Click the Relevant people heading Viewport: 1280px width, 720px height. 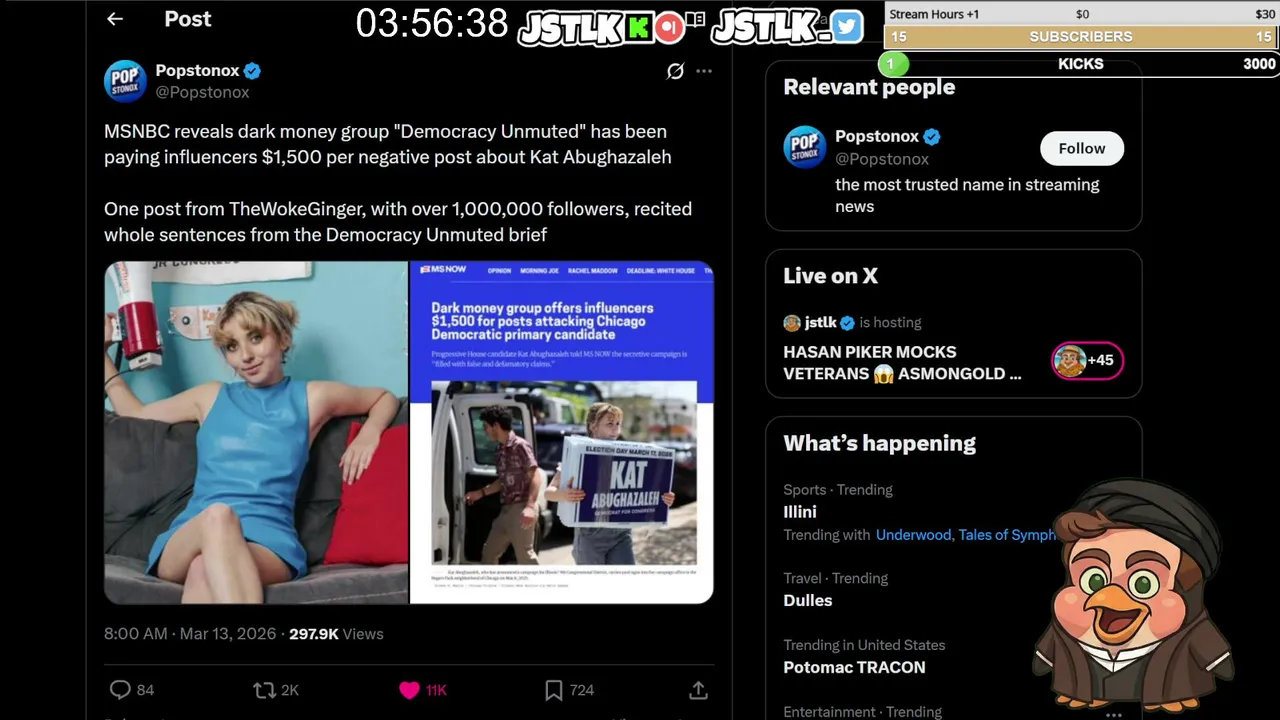(x=869, y=88)
